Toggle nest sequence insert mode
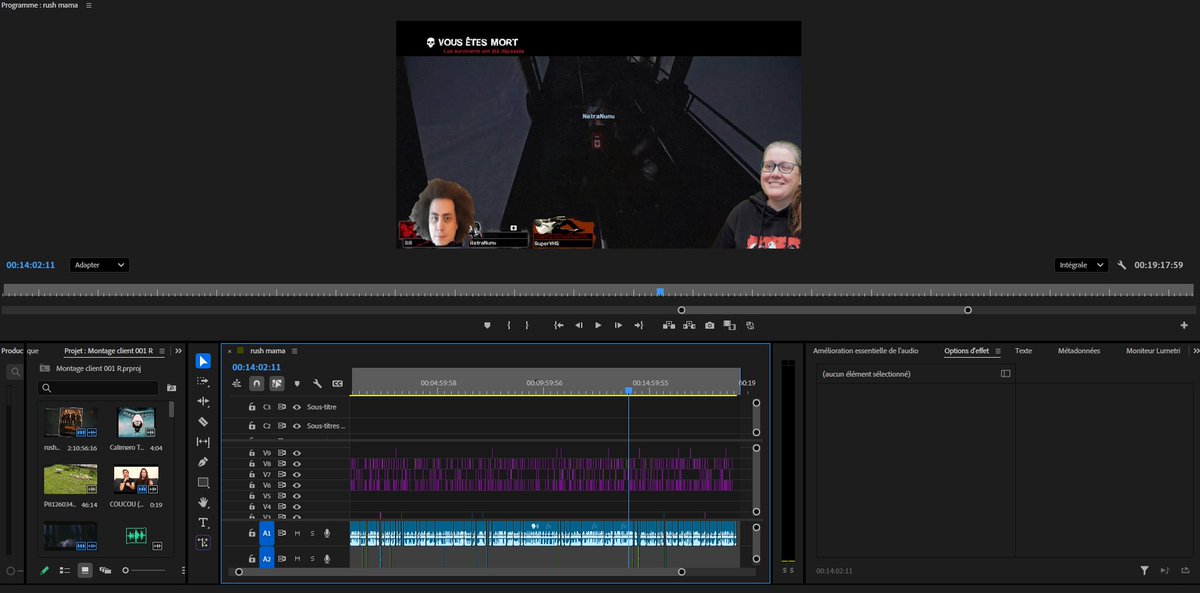This screenshot has width=1200, height=593. (x=237, y=383)
